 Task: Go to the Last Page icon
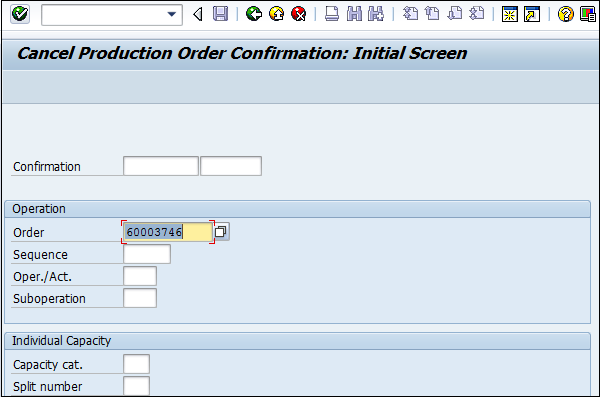[x=477, y=14]
